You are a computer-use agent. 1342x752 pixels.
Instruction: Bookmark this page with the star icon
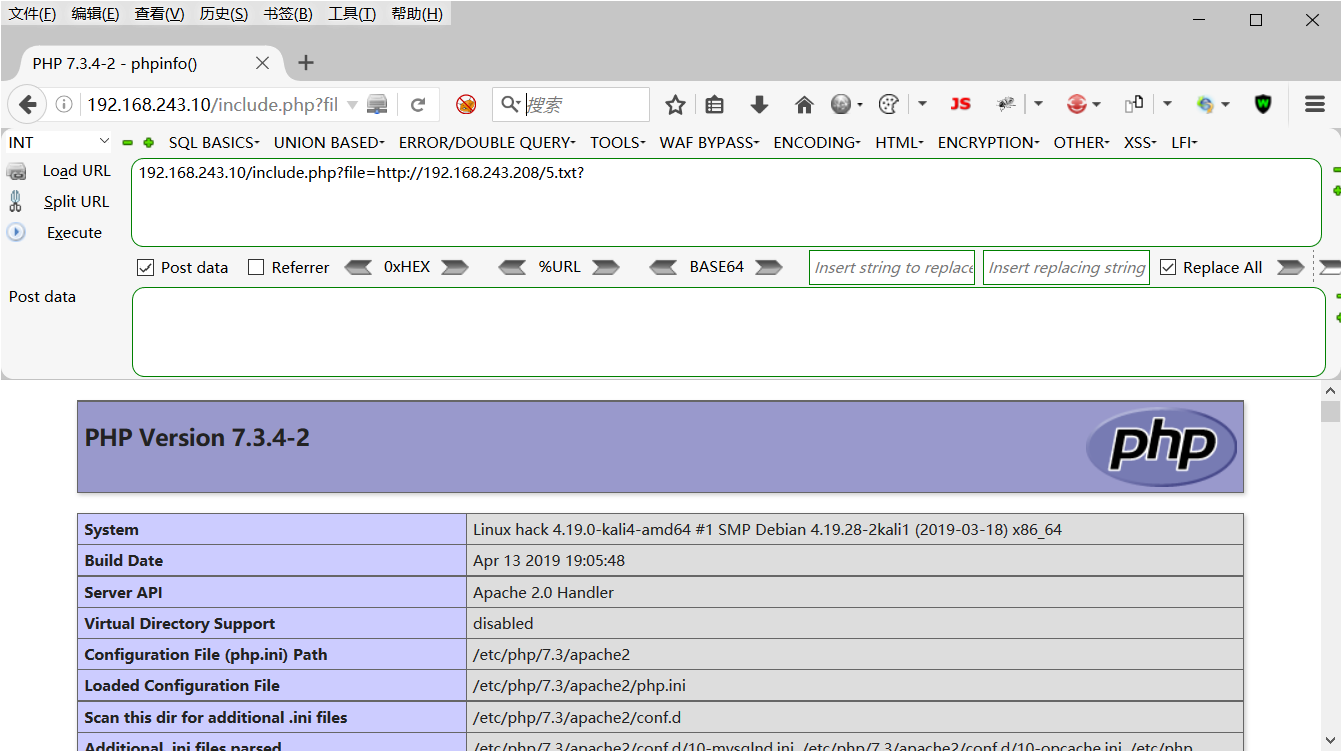pyautogui.click(x=676, y=104)
